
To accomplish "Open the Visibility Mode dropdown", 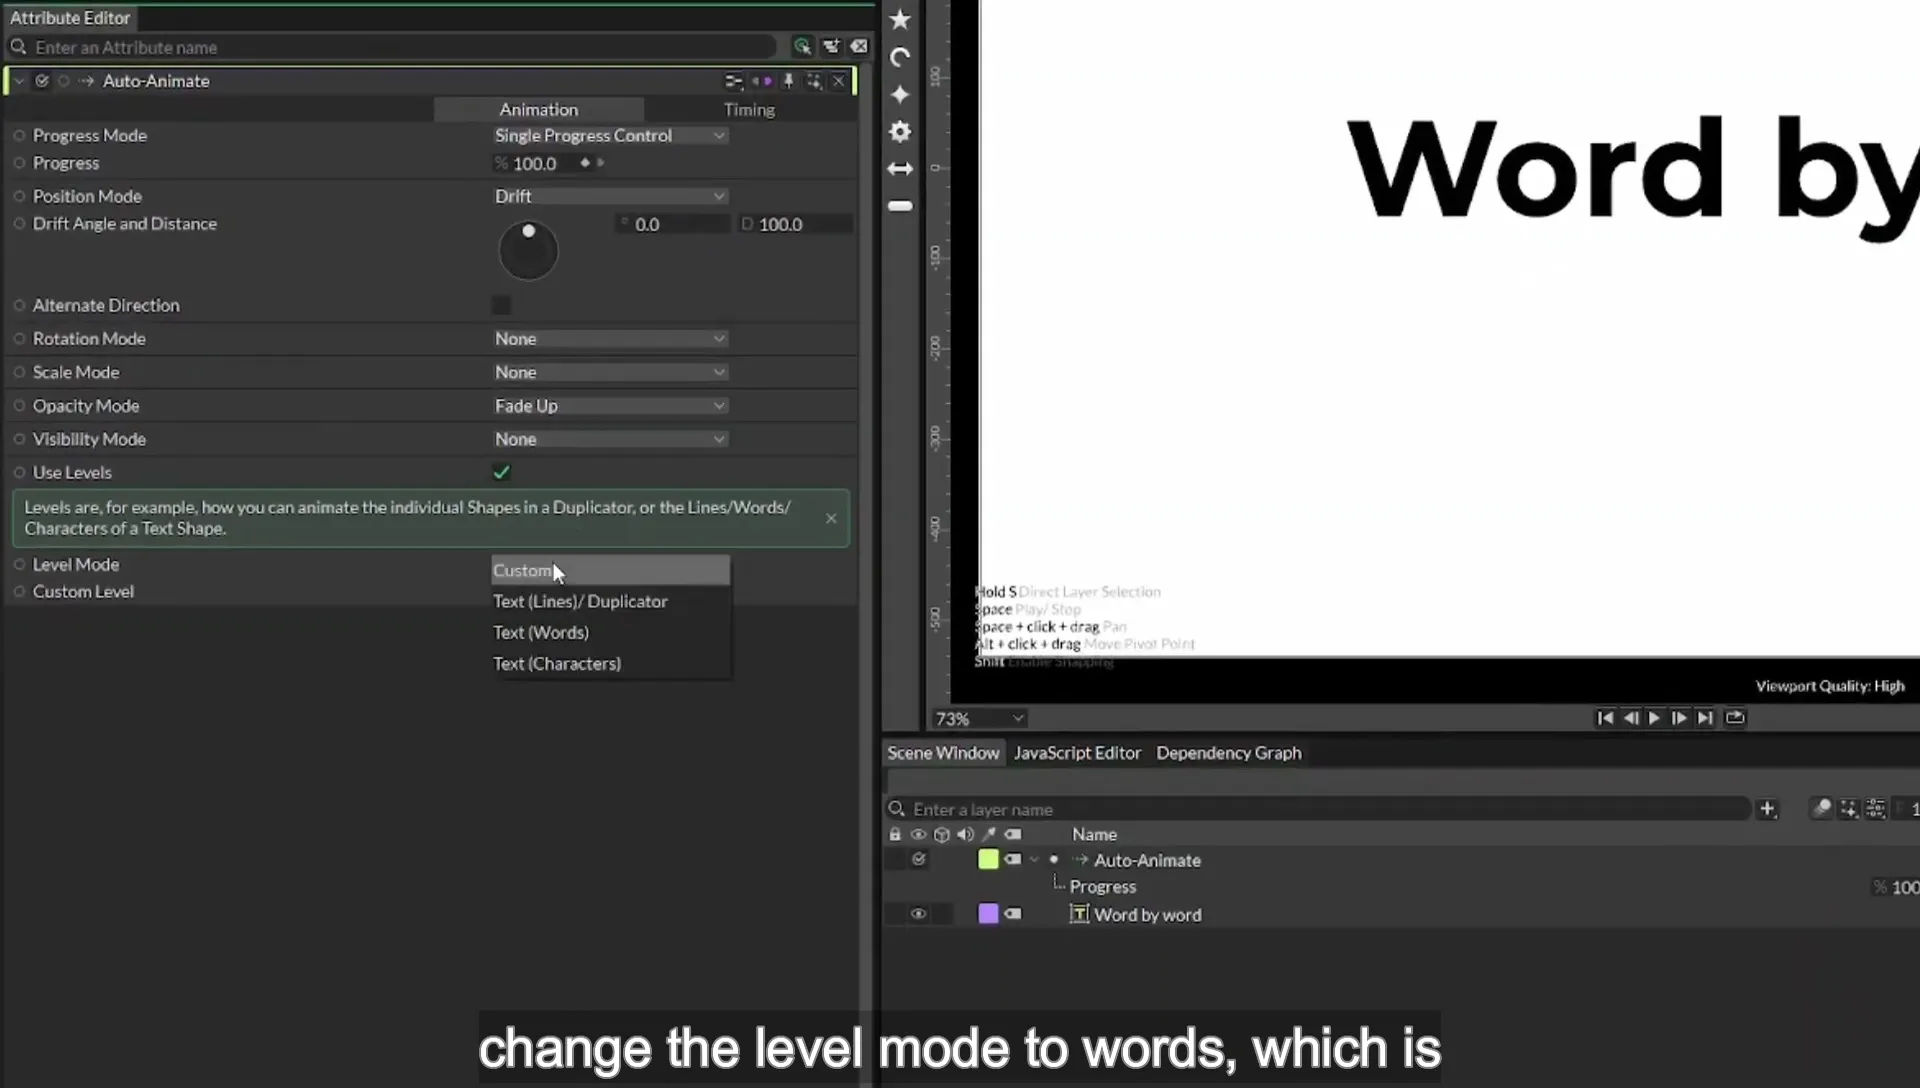I will click(610, 439).
